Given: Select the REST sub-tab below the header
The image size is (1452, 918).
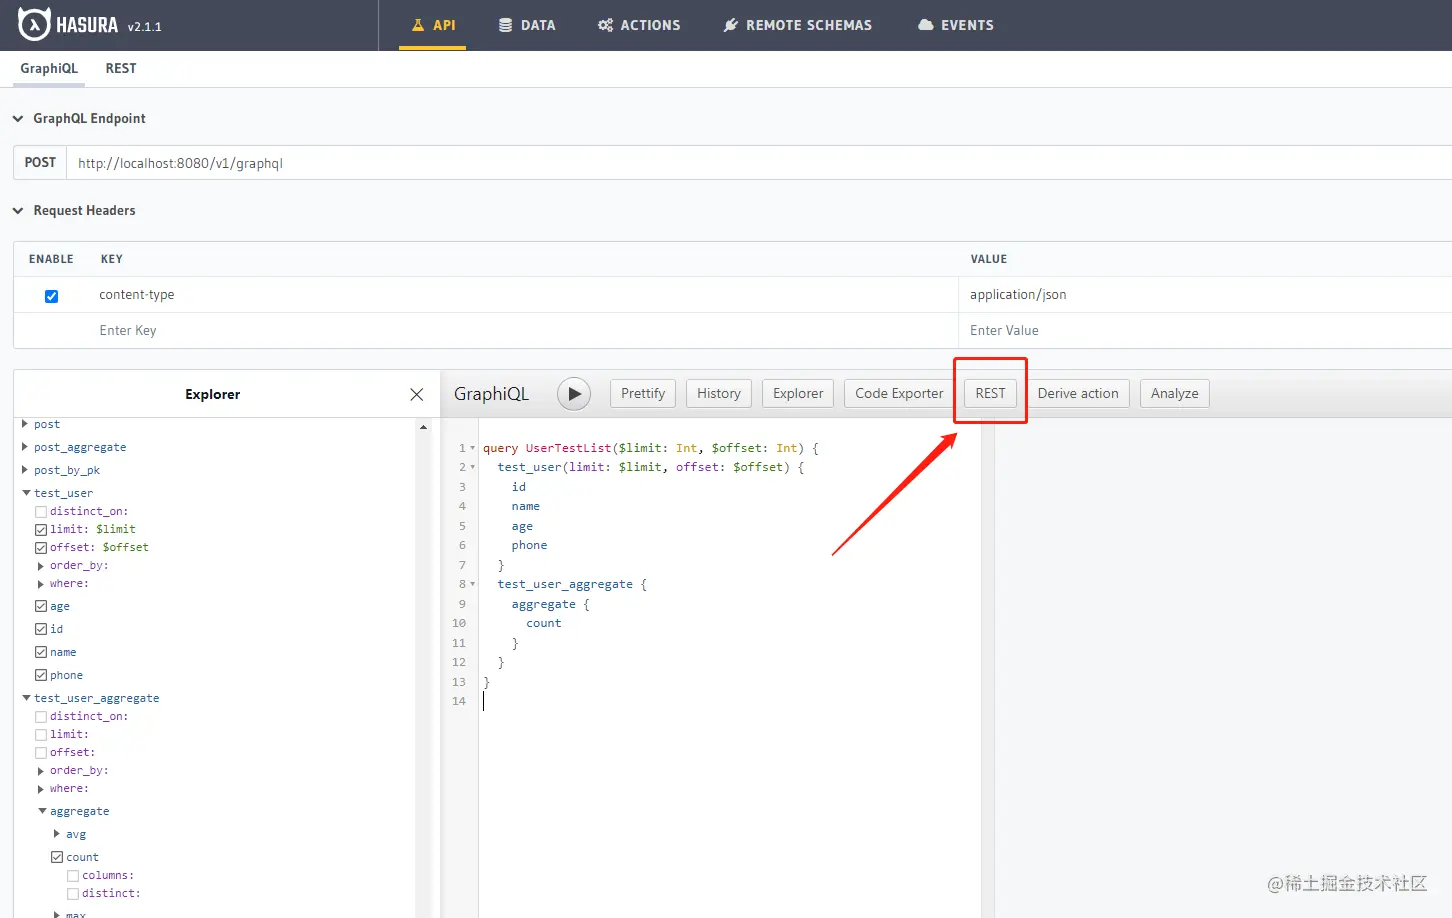Looking at the screenshot, I should (121, 68).
